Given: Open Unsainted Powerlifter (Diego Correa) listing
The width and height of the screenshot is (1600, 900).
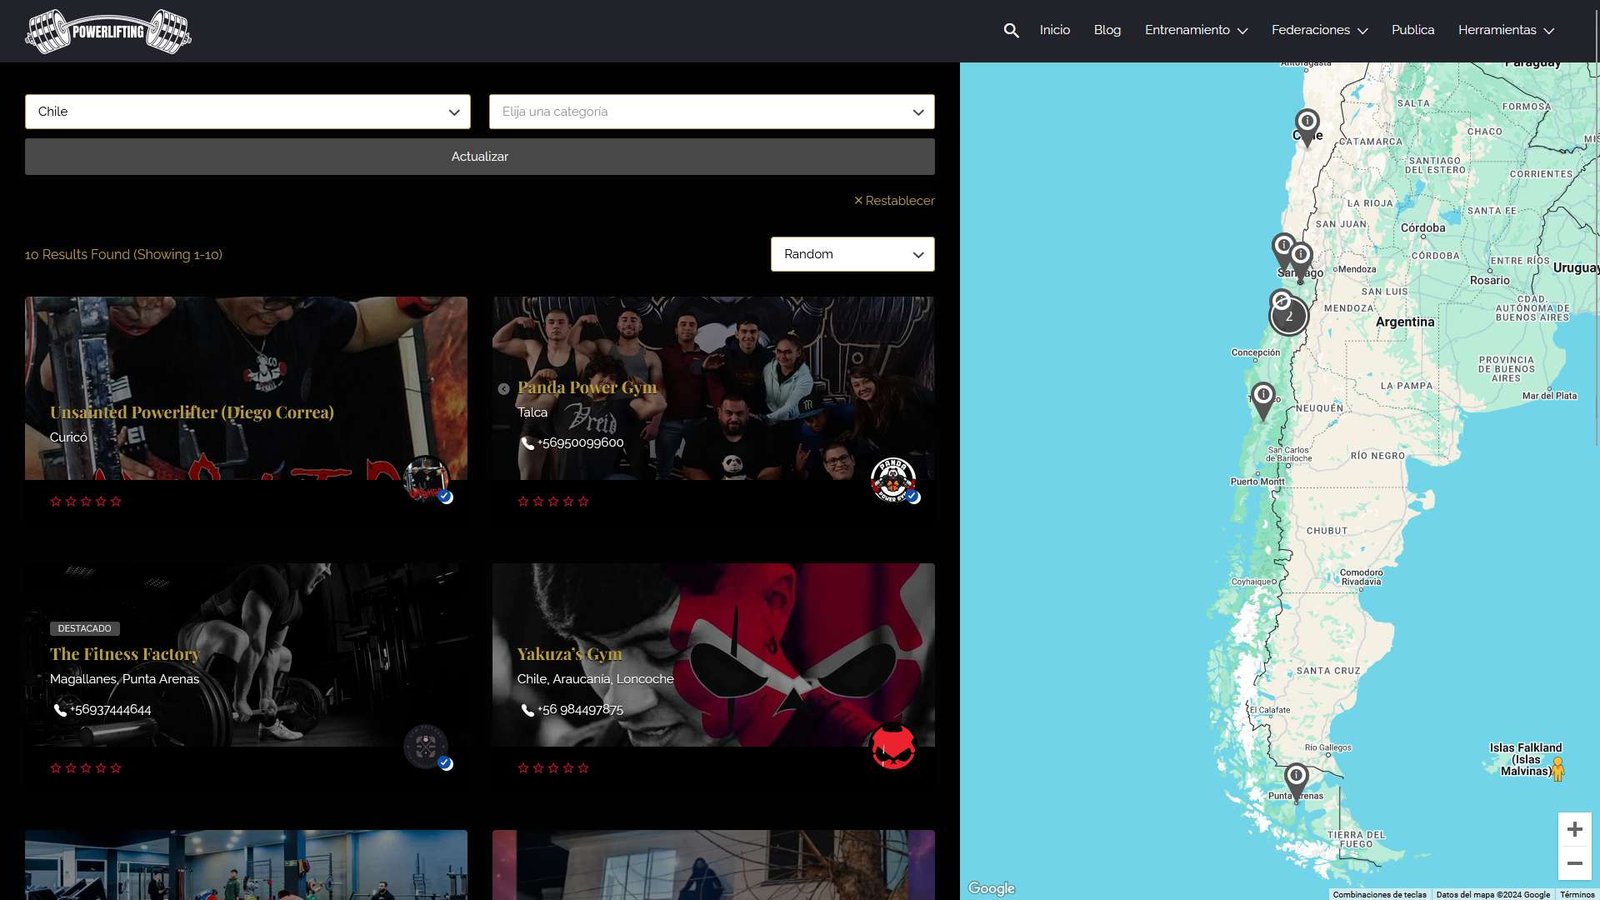Looking at the screenshot, I should 192,412.
